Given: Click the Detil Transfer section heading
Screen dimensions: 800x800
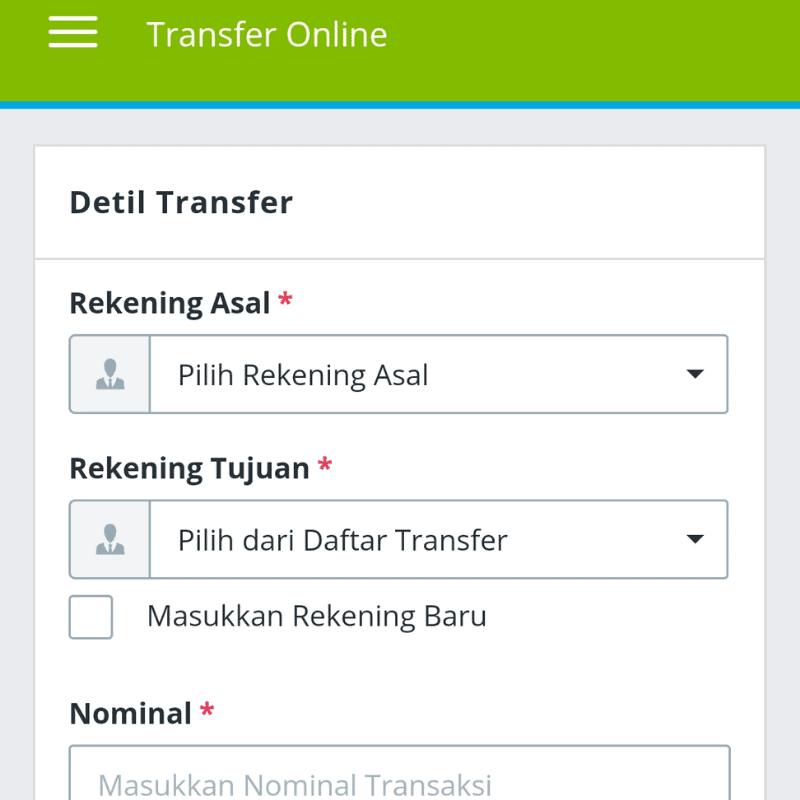Looking at the screenshot, I should point(180,202).
